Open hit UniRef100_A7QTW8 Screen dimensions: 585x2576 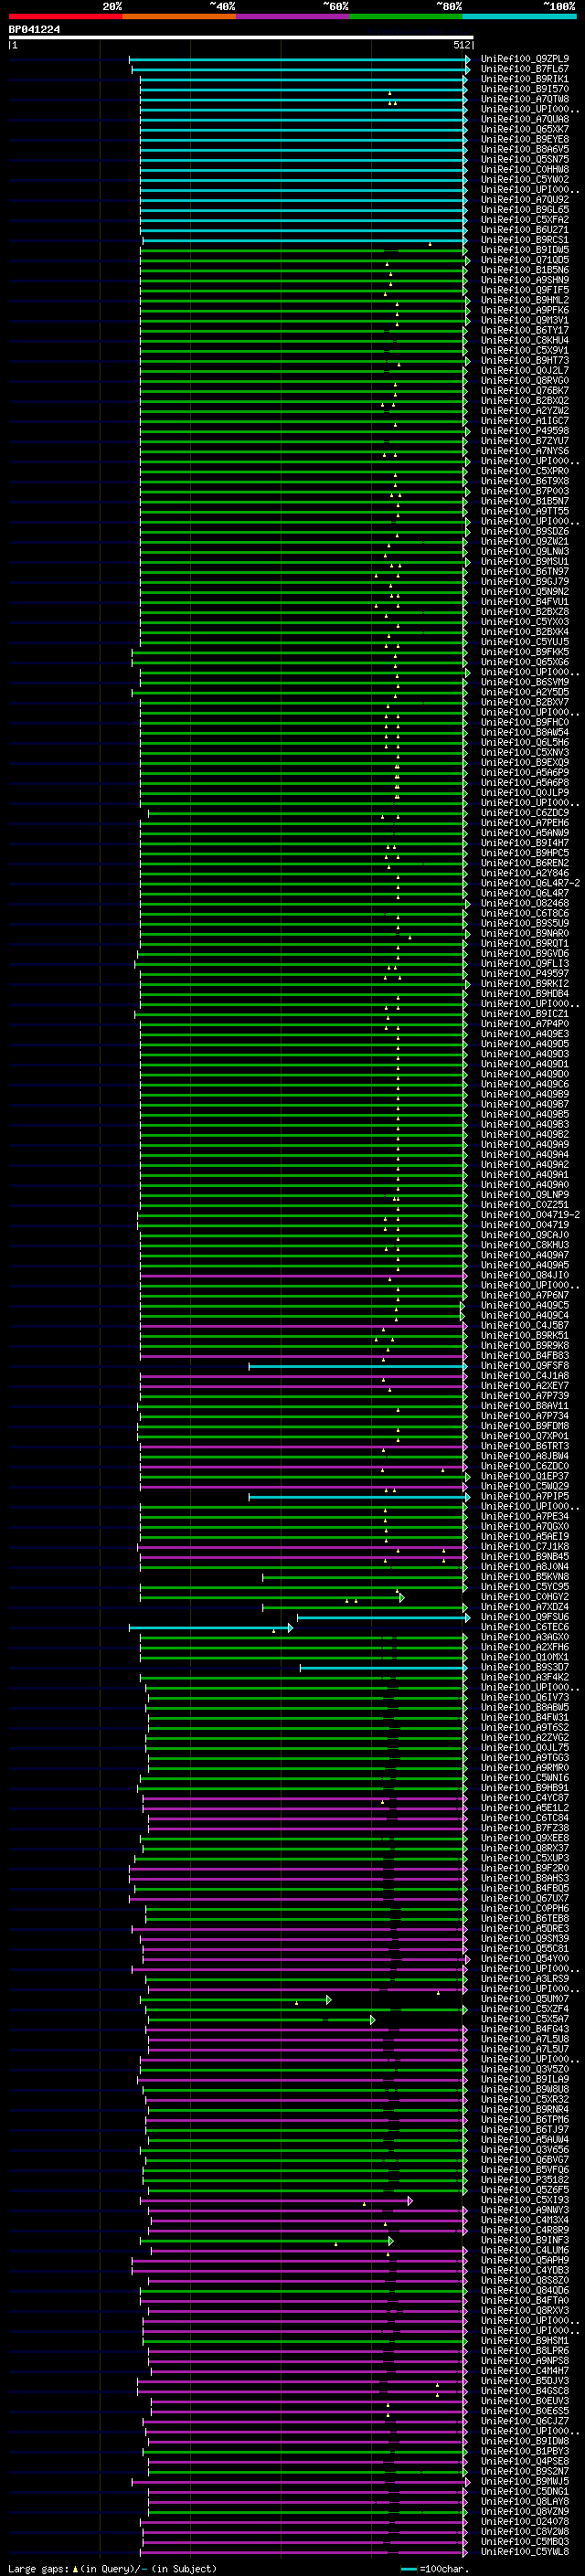[x=525, y=99]
